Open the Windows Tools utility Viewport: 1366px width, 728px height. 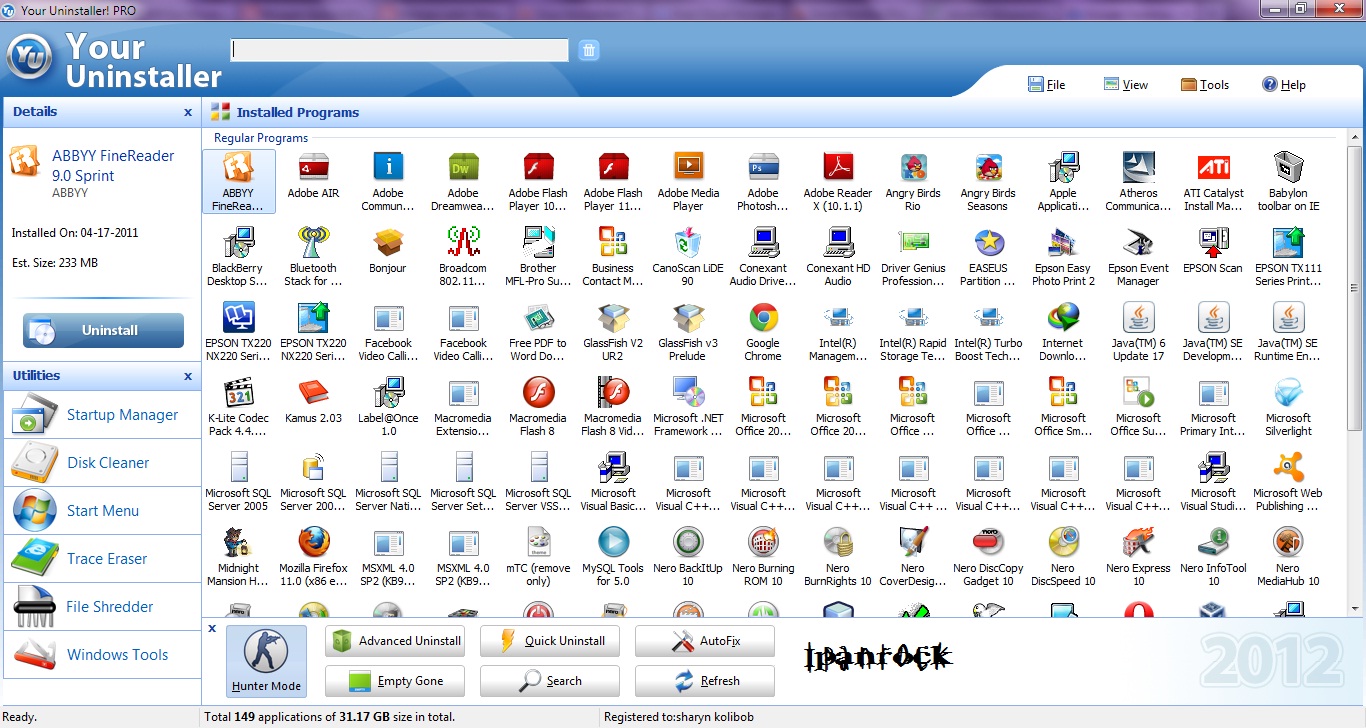101,655
